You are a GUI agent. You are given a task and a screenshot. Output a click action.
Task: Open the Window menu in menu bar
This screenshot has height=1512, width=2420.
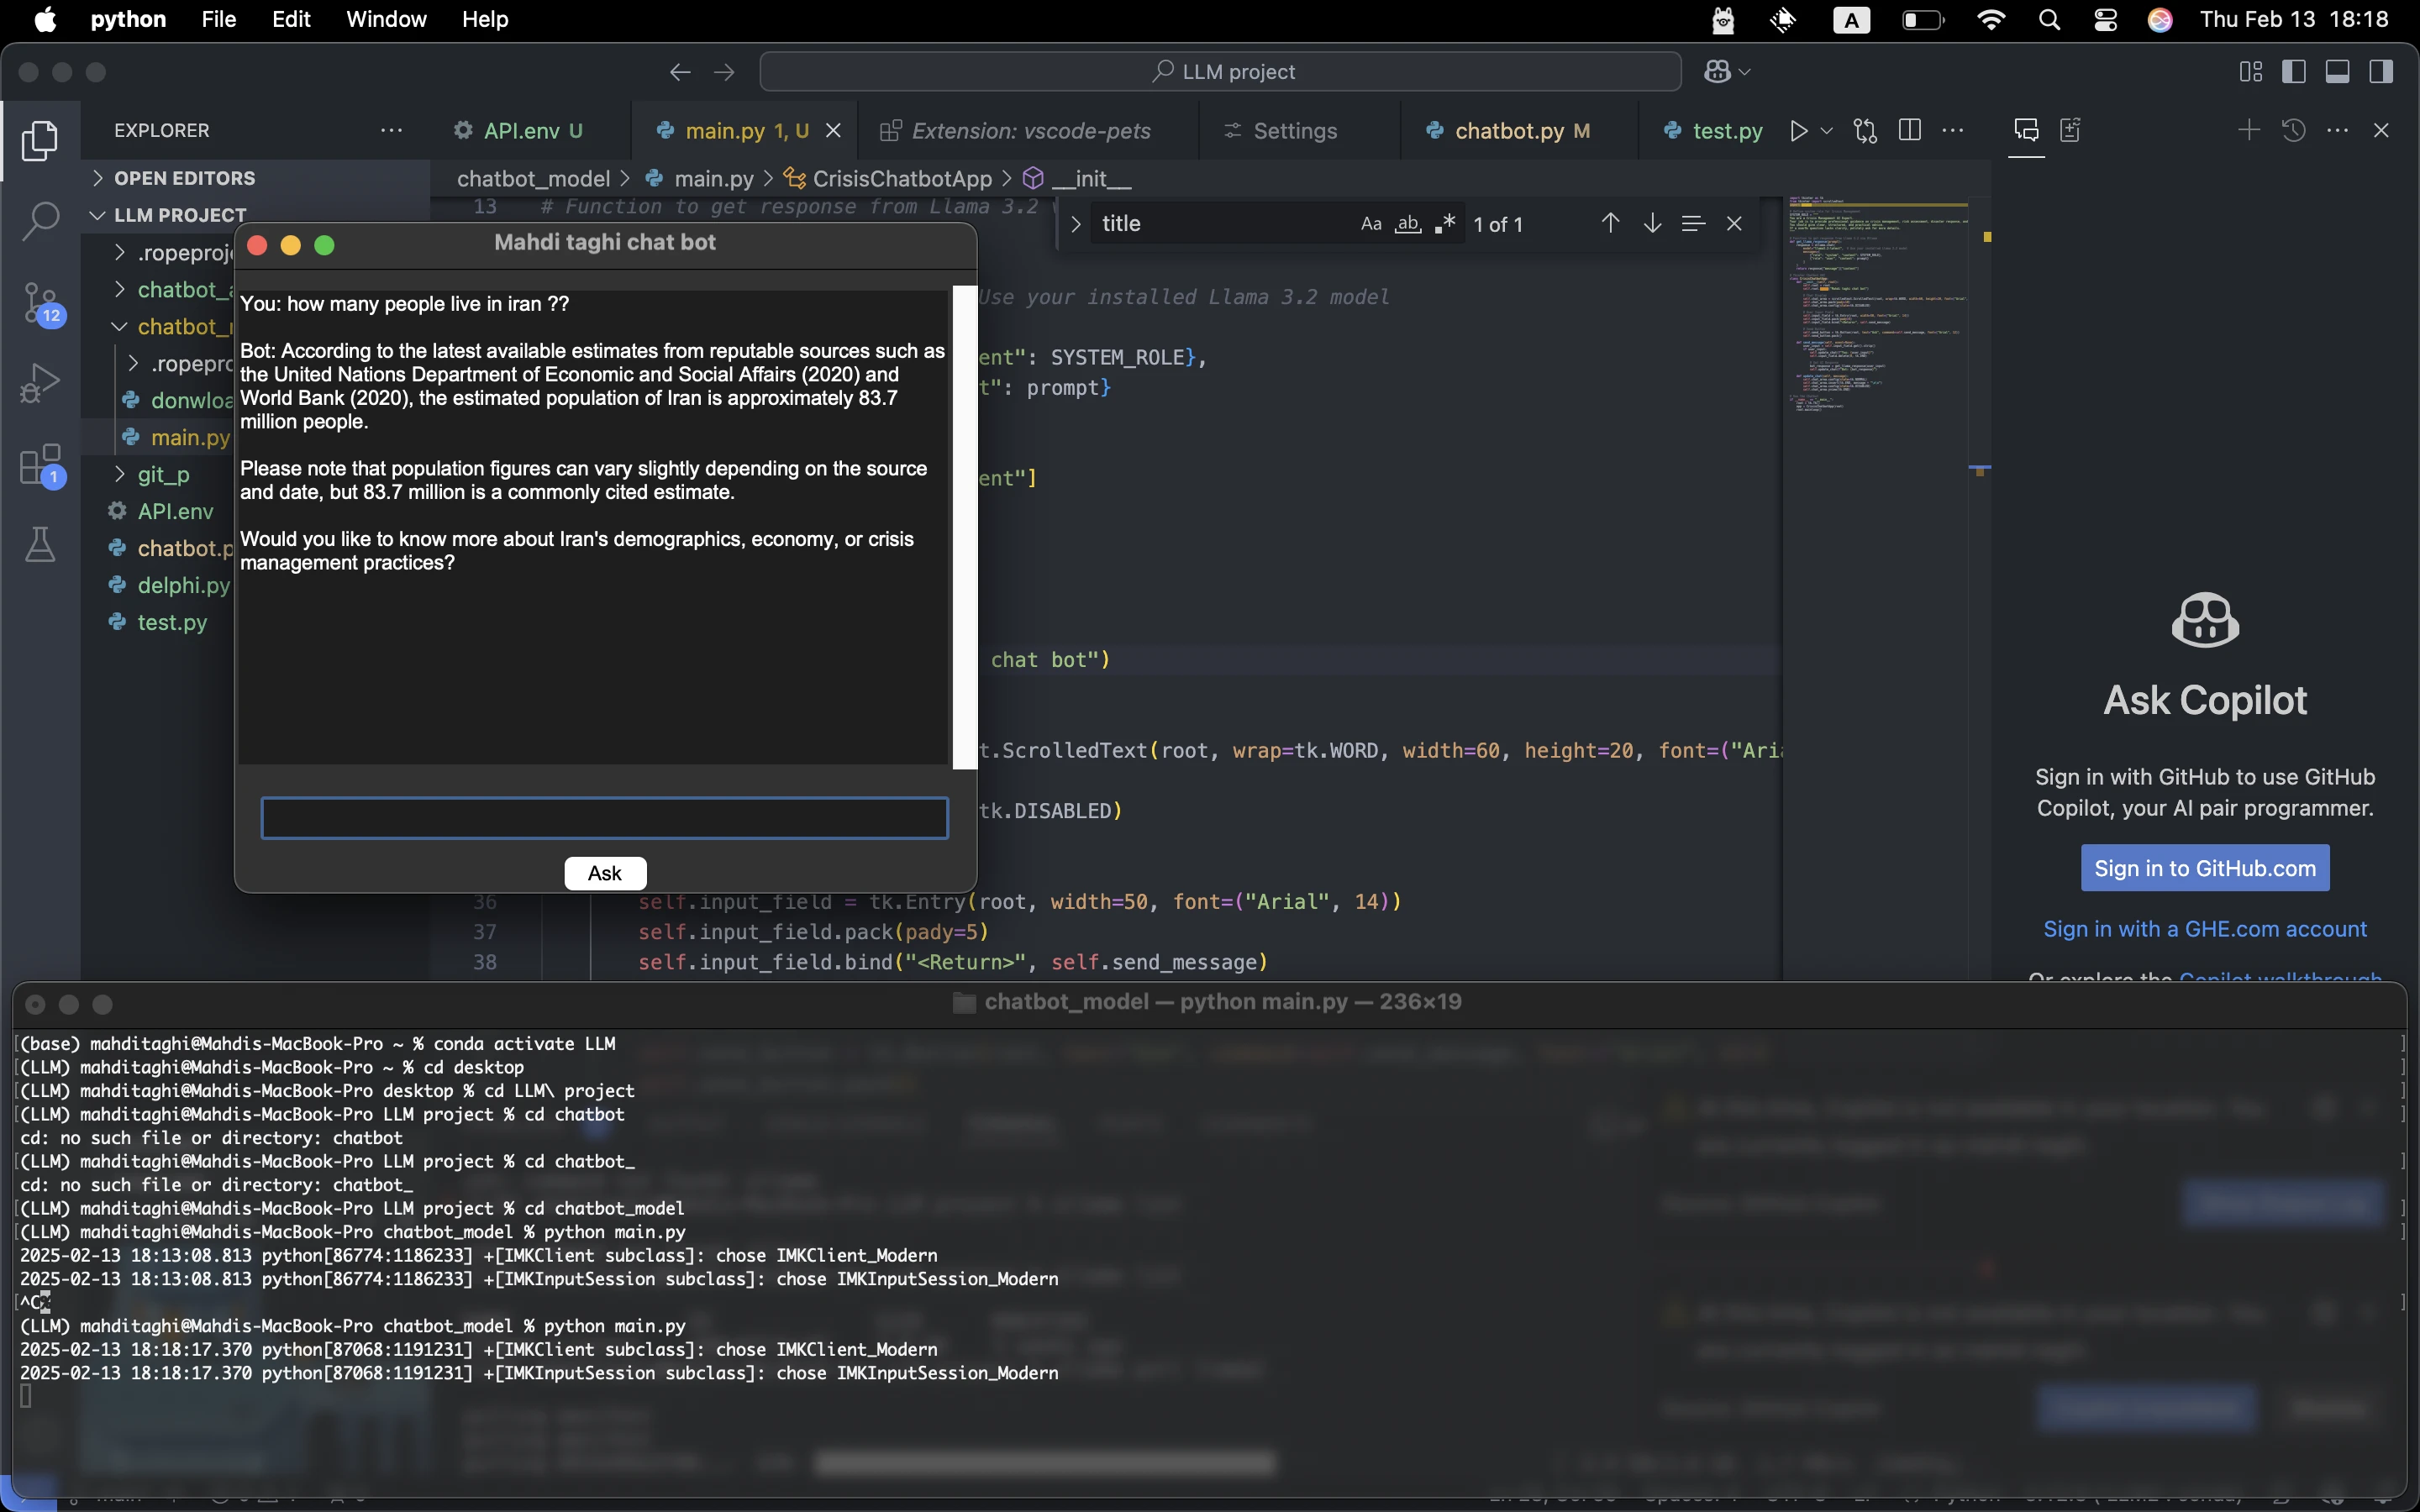coord(386,19)
